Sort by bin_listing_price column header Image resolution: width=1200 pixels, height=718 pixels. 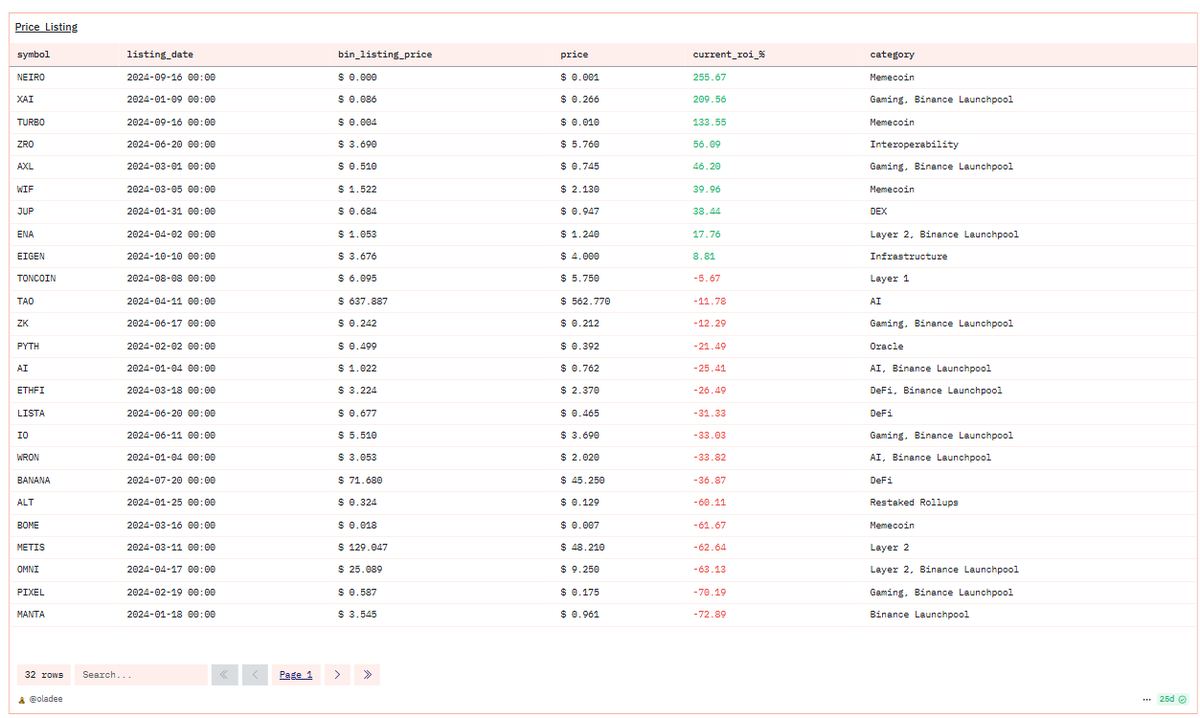tap(385, 54)
